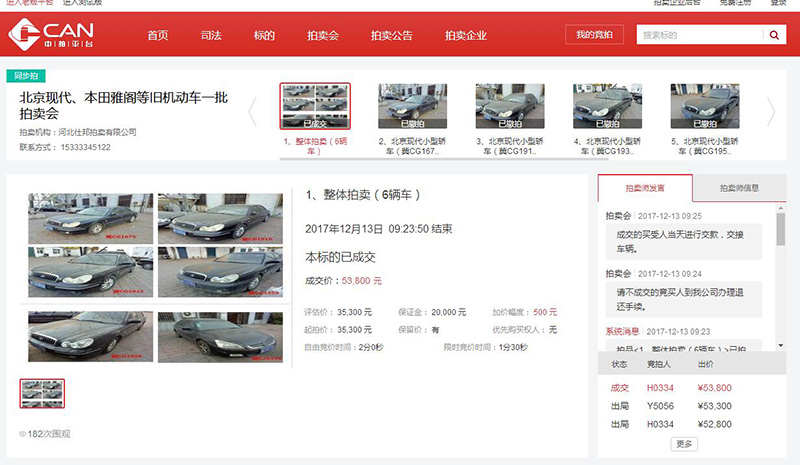The image size is (800, 465).
Task: Click the search magnifier icon
Action: click(774, 35)
